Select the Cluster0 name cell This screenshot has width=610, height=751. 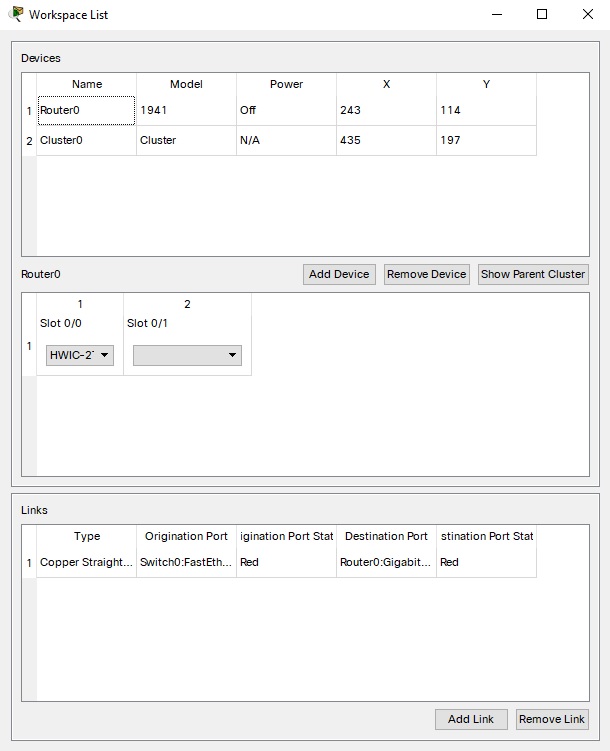[x=87, y=140]
